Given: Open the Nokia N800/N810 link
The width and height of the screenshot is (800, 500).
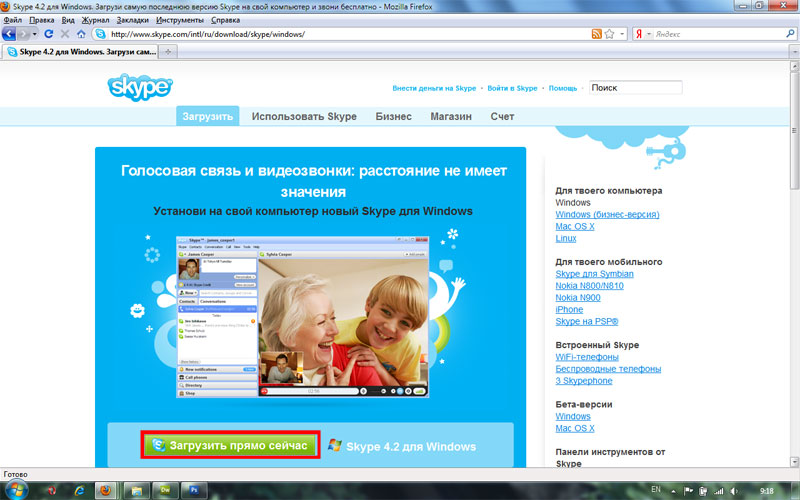Looking at the screenshot, I should click(589, 286).
